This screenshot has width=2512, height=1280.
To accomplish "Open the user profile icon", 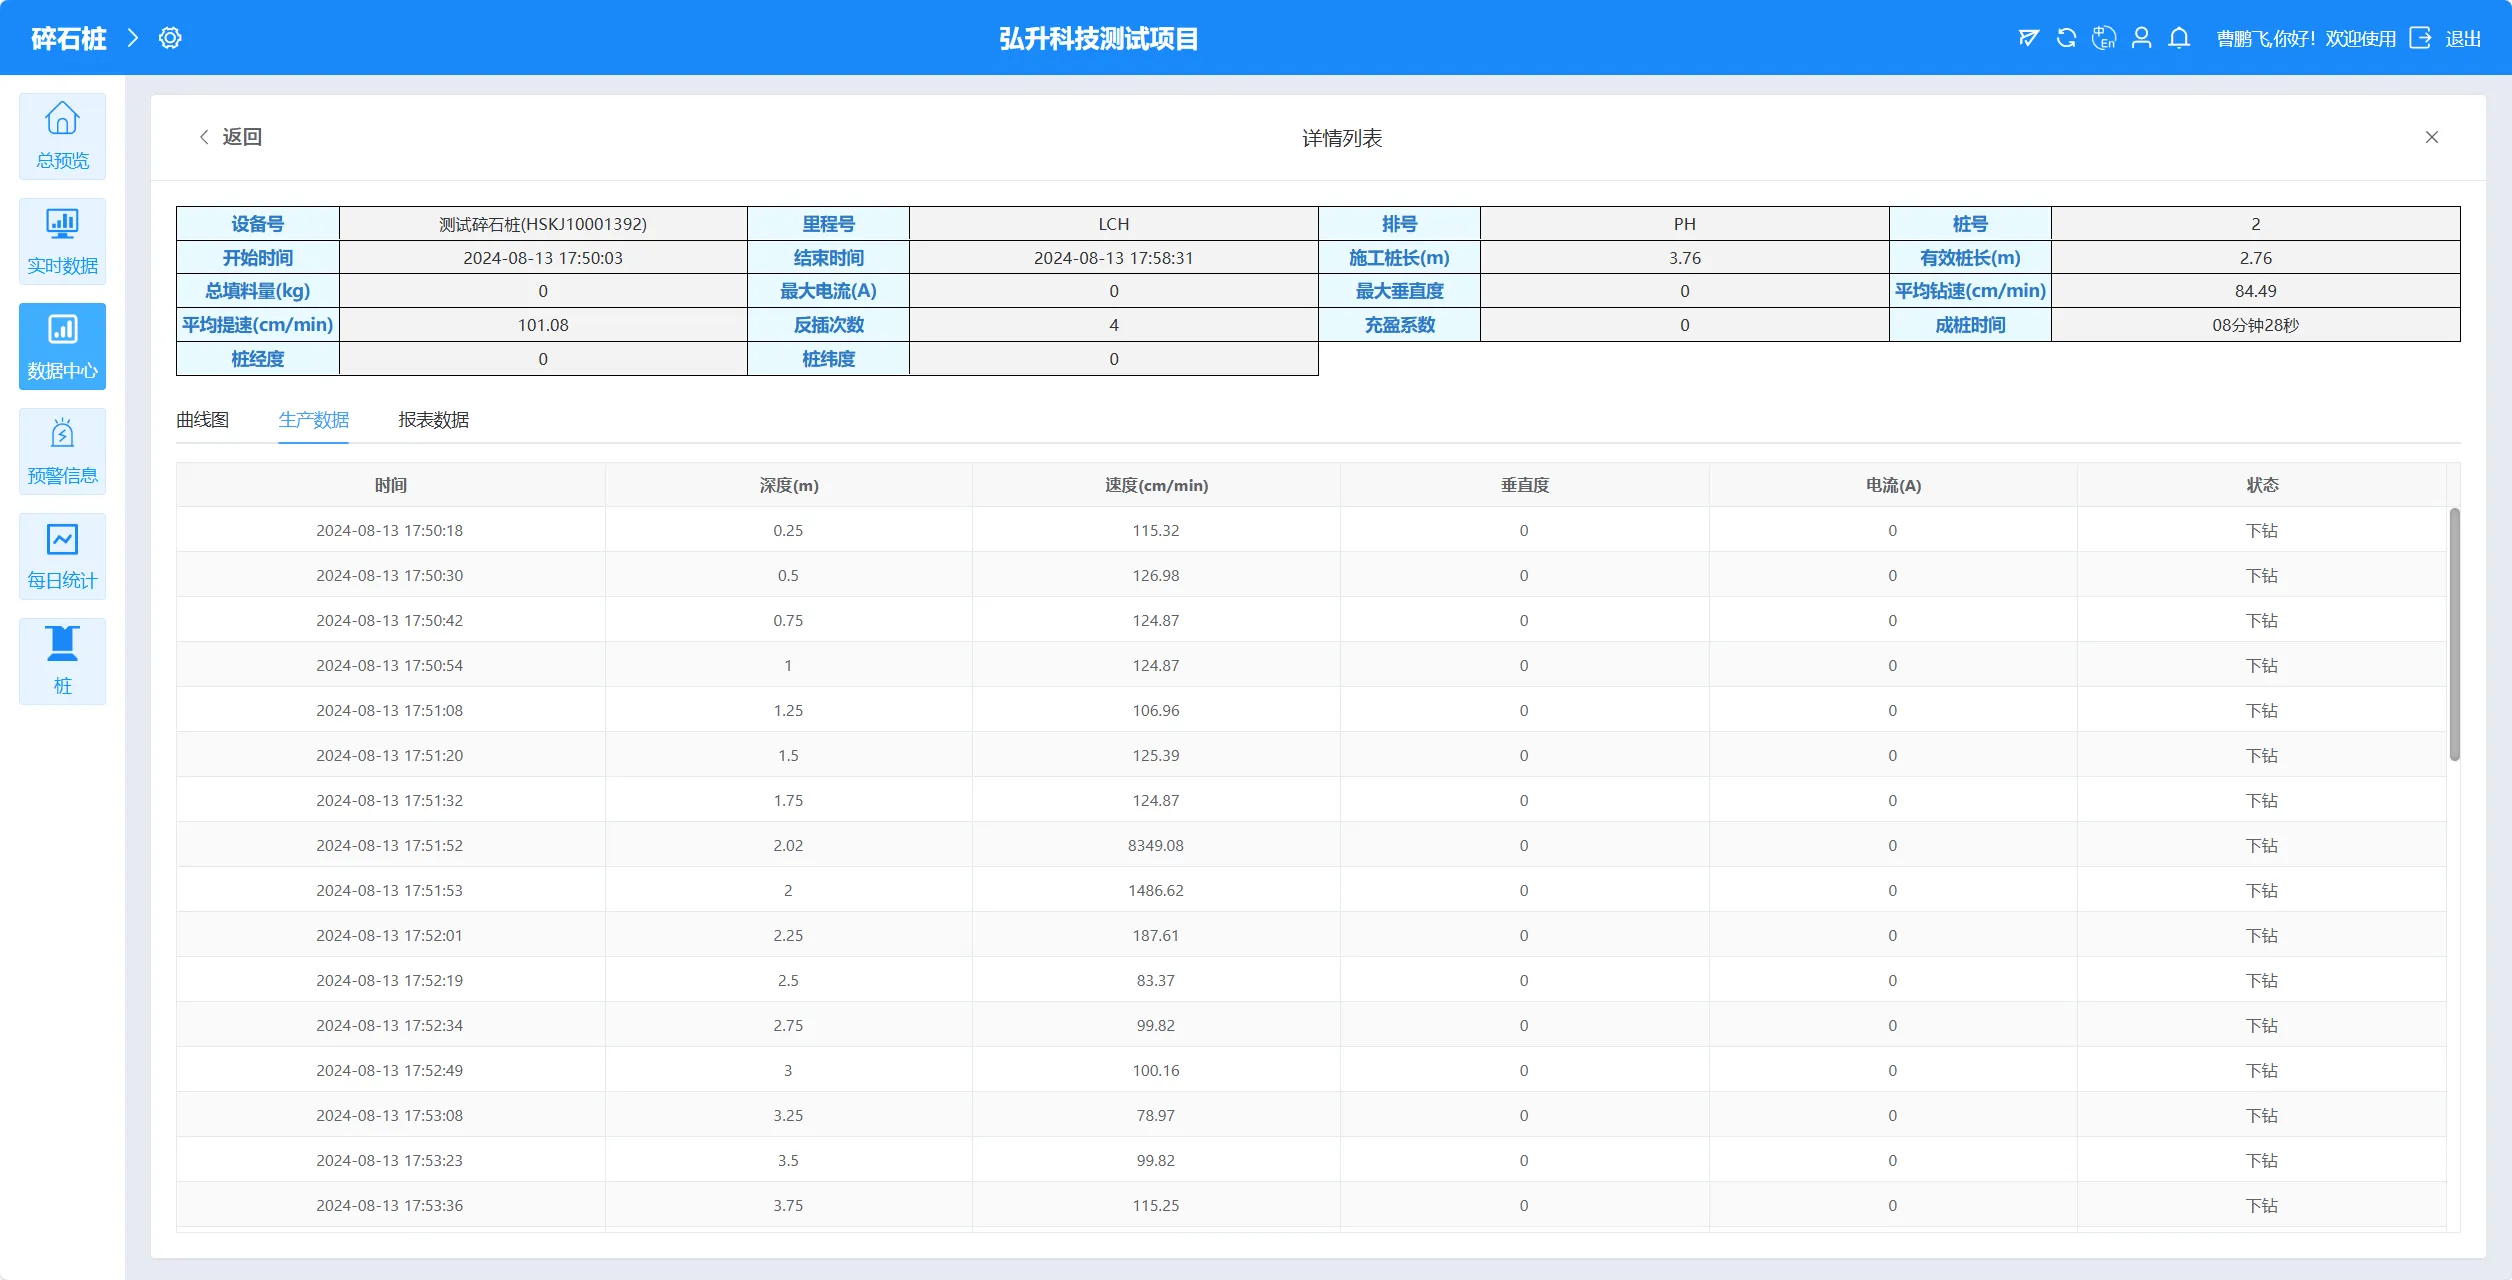I will click(x=2141, y=38).
